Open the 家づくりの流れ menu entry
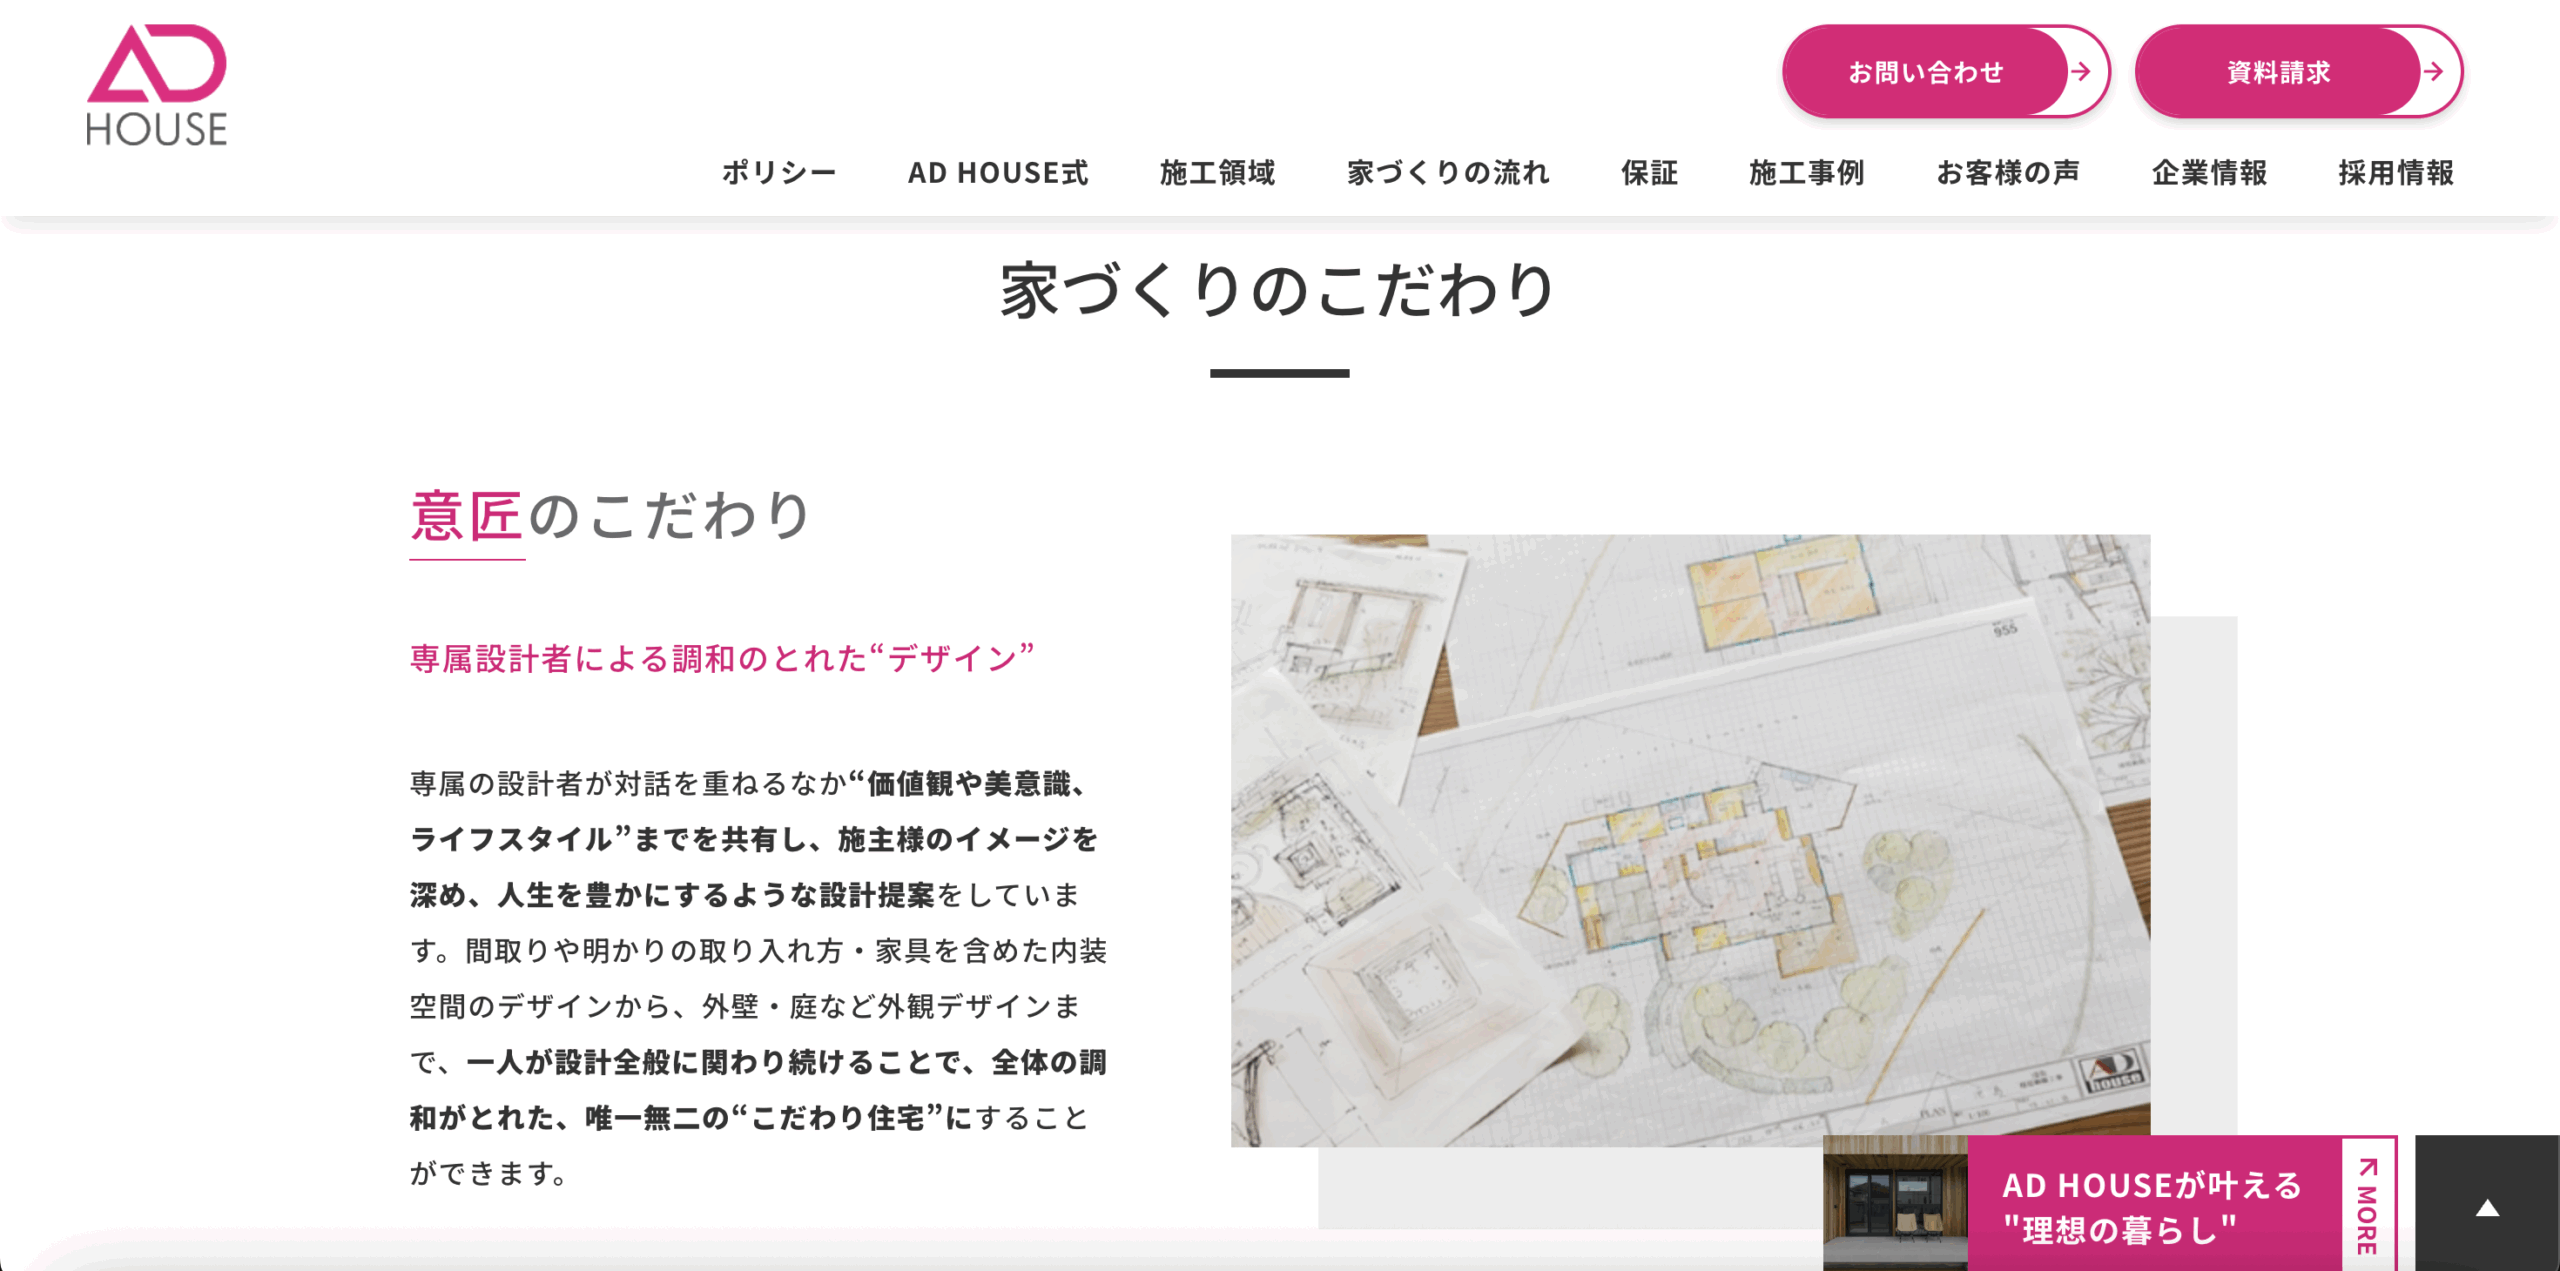Image resolution: width=2560 pixels, height=1271 pixels. (1449, 172)
